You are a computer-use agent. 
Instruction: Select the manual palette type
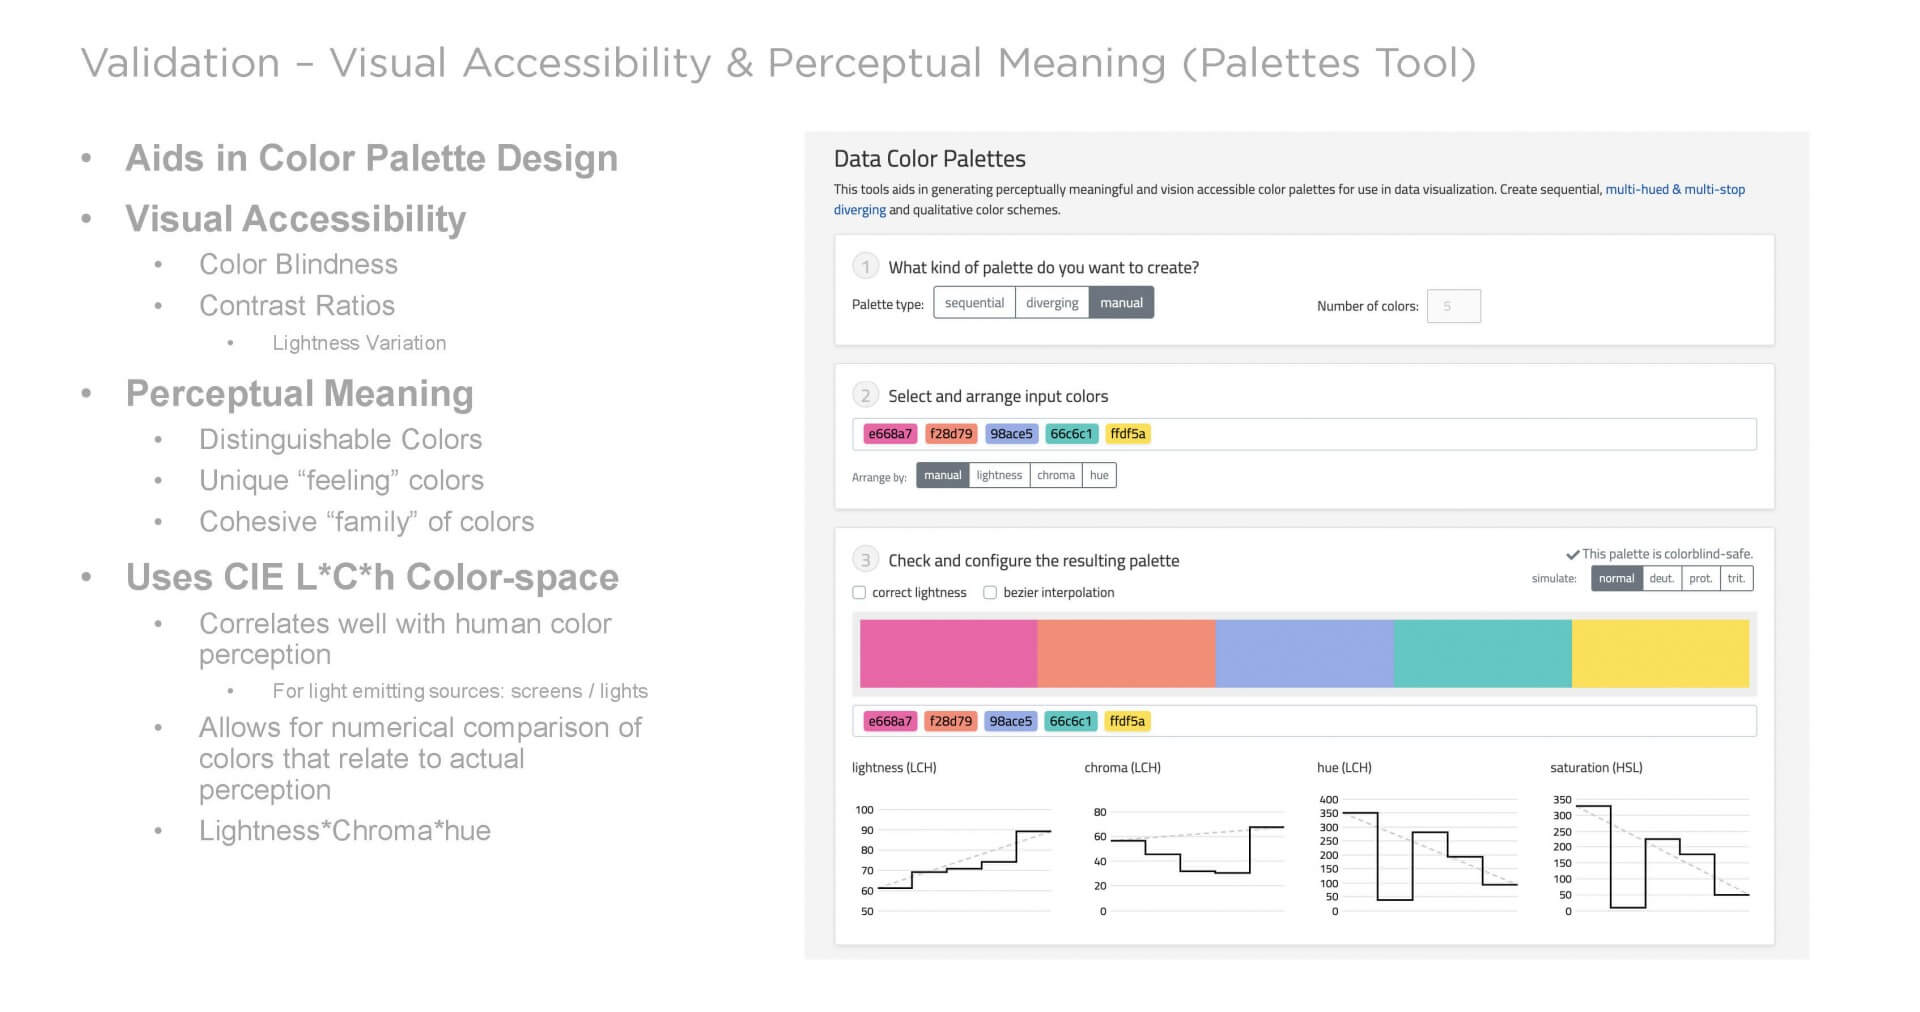click(x=1121, y=302)
